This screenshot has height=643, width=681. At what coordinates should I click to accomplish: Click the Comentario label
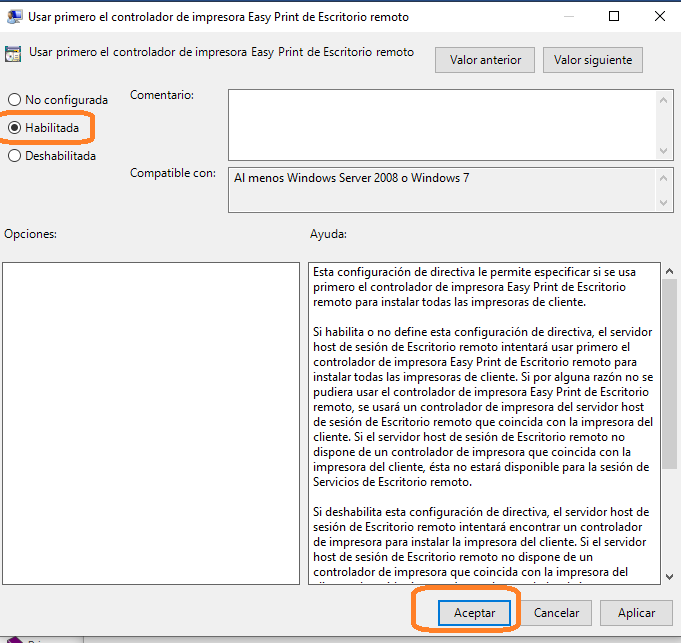(162, 95)
